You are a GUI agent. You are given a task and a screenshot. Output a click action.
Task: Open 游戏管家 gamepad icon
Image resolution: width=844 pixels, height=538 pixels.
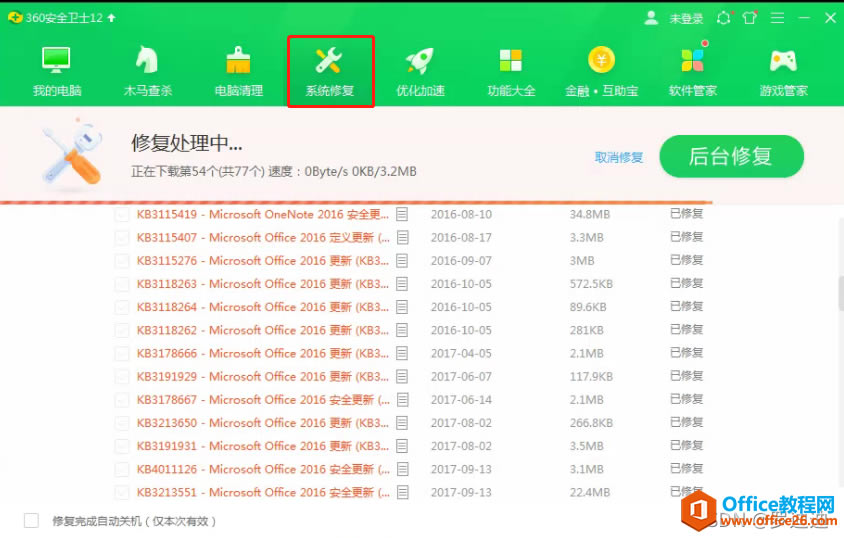click(x=783, y=60)
